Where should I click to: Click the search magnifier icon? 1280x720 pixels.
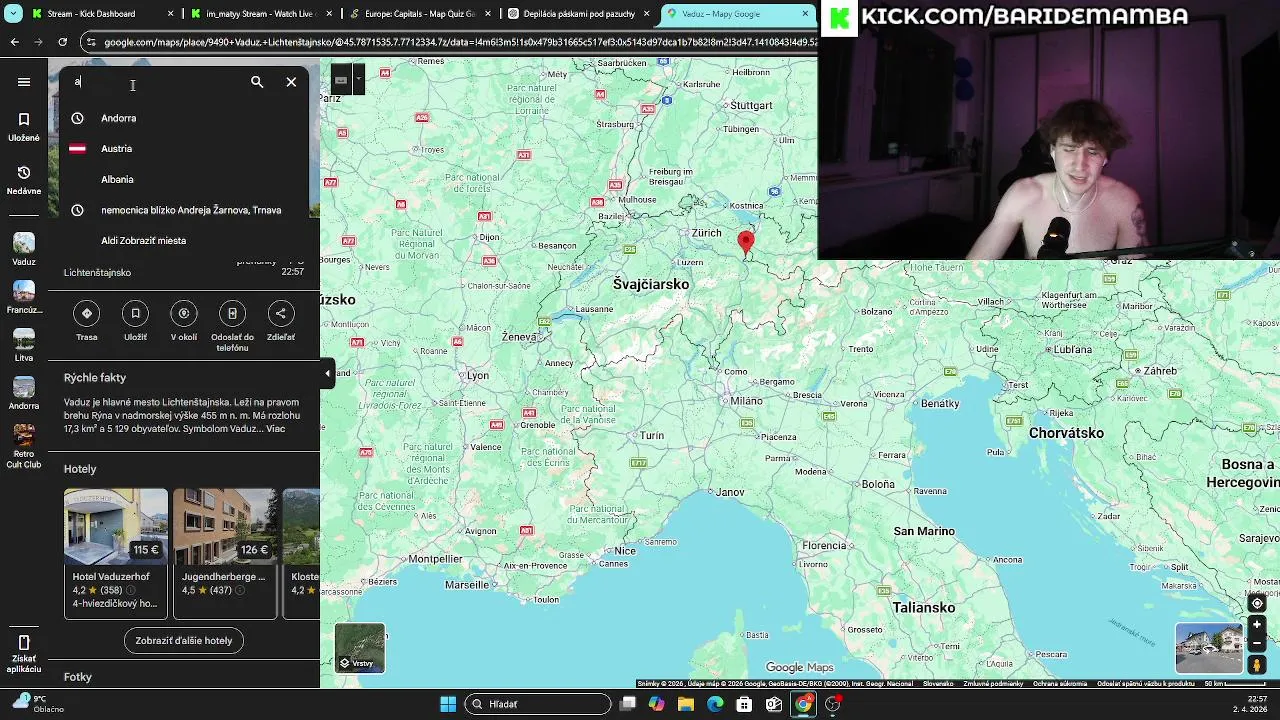click(x=257, y=82)
